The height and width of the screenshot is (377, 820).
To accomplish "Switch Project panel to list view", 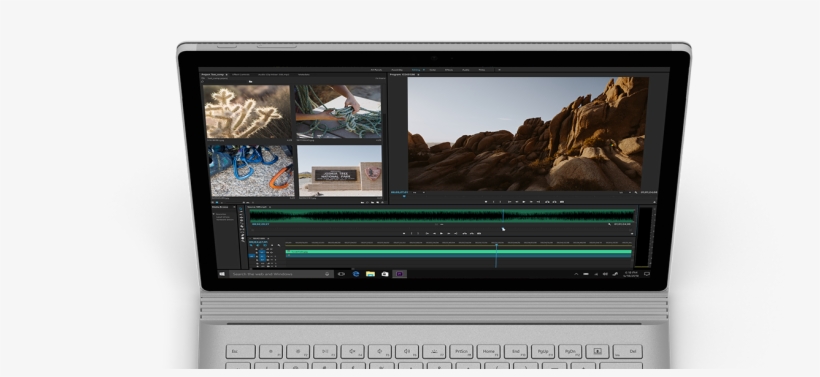I will tap(212, 202).
